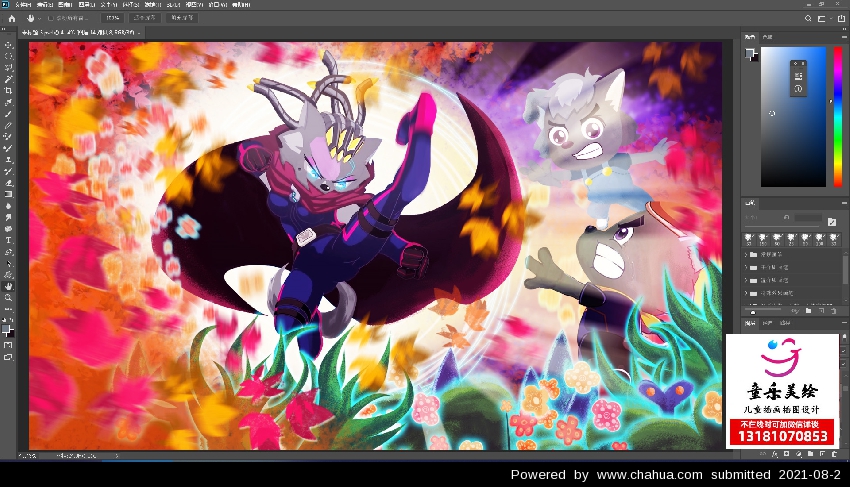Select the Eyedropper tool

pos(8,102)
